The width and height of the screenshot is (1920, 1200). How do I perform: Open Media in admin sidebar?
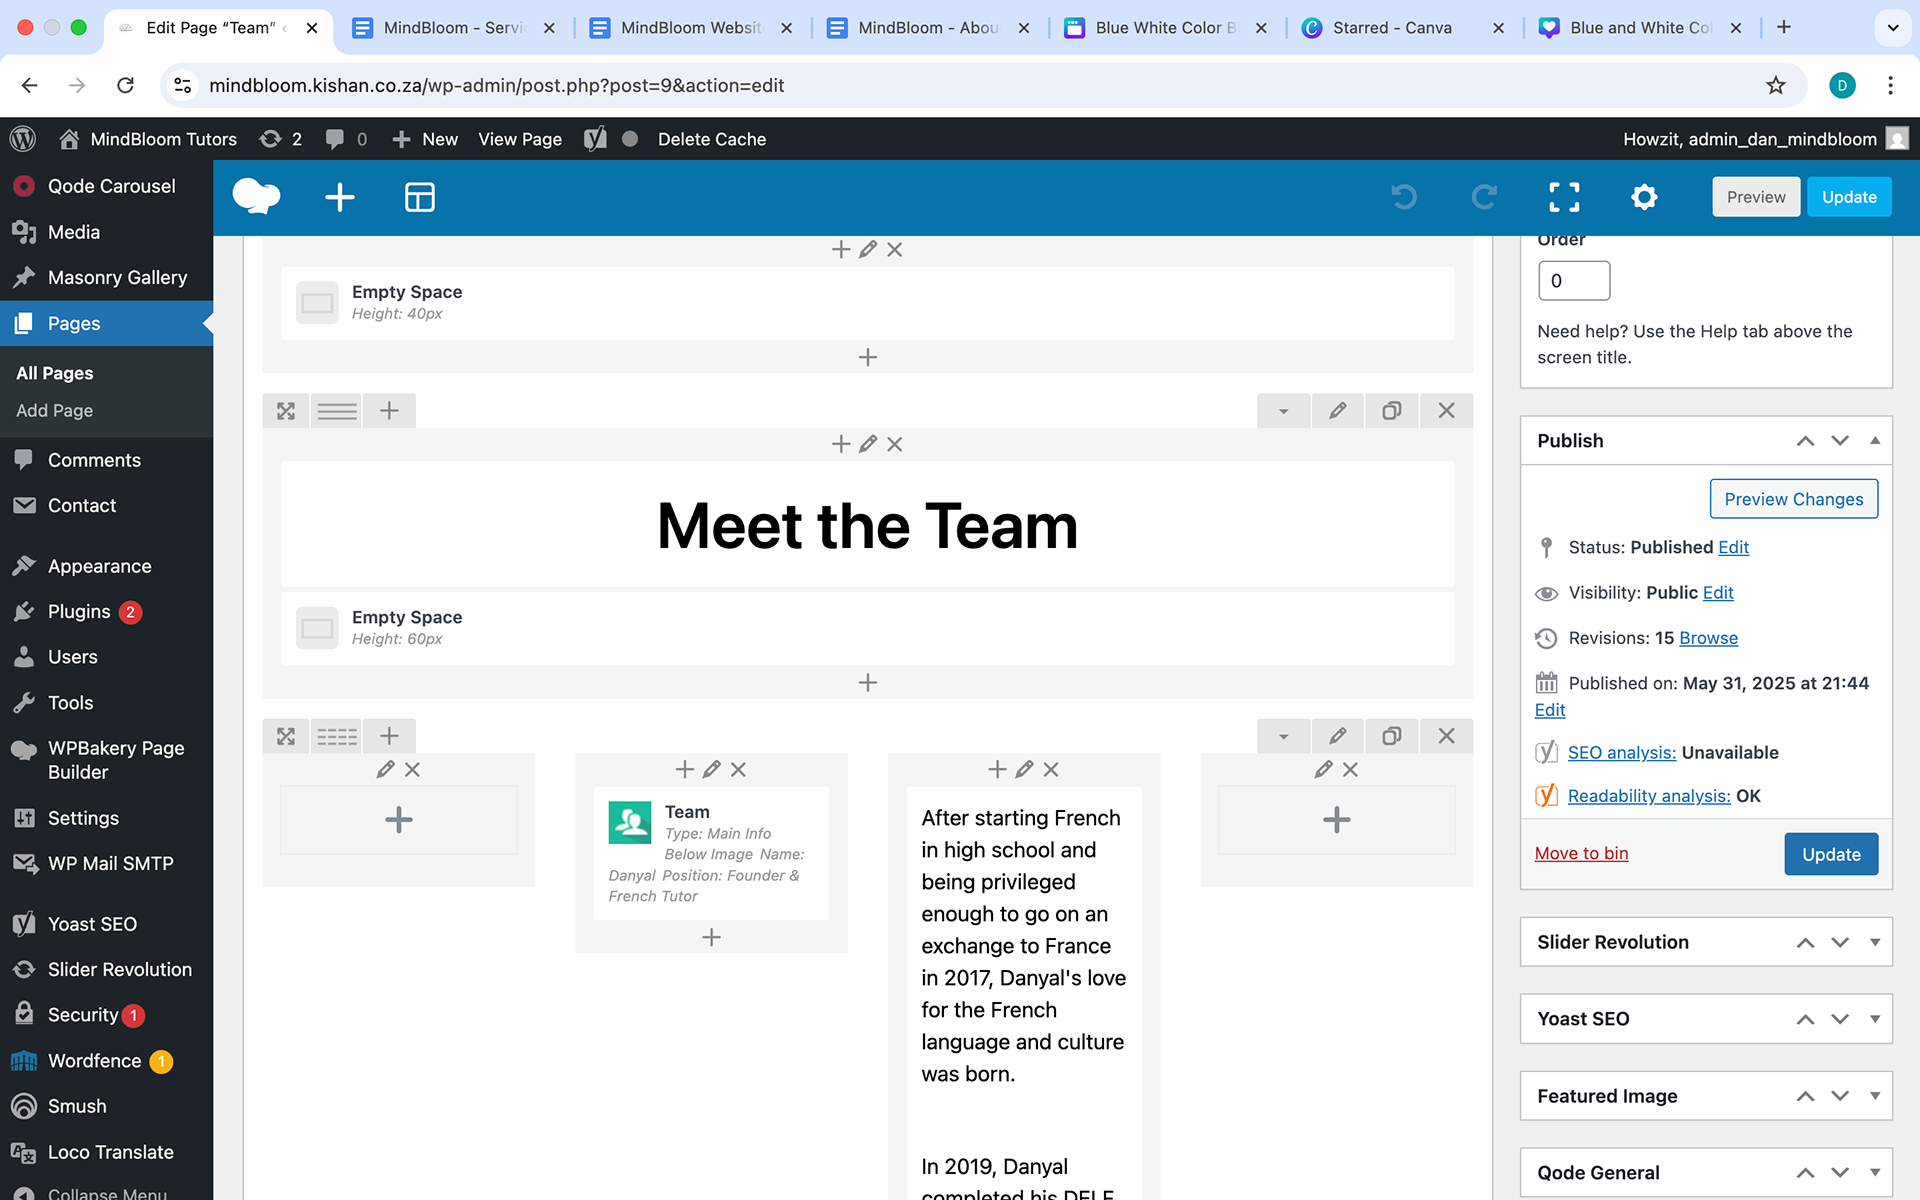tap(106, 232)
